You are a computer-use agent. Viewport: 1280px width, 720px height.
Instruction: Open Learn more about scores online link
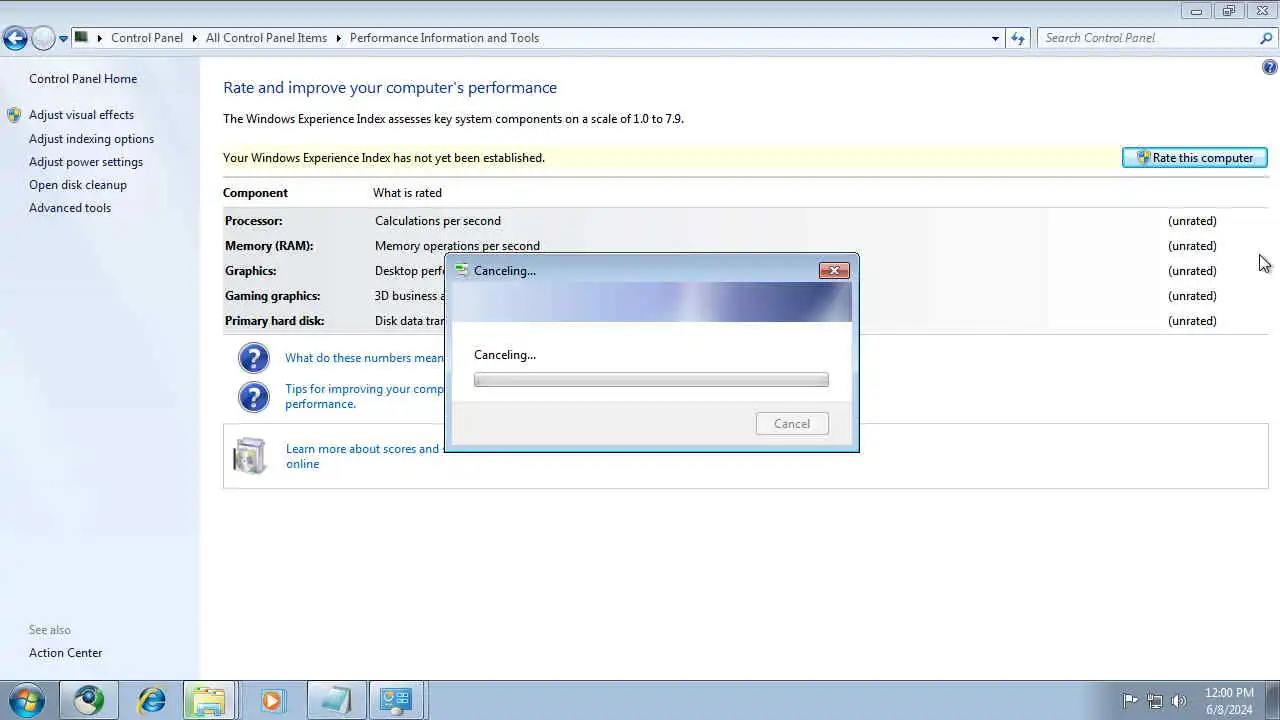pyautogui.click(x=363, y=456)
